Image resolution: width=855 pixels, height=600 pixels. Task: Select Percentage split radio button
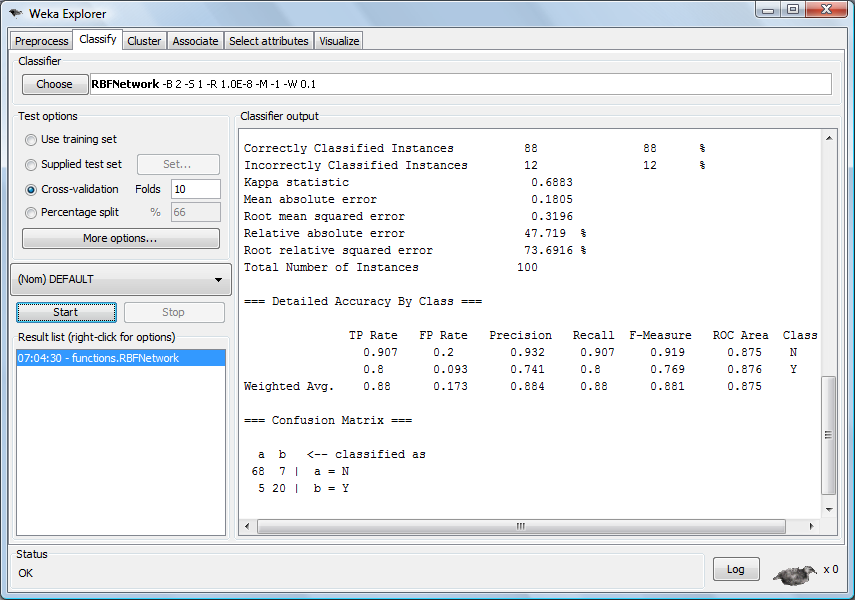(31, 213)
